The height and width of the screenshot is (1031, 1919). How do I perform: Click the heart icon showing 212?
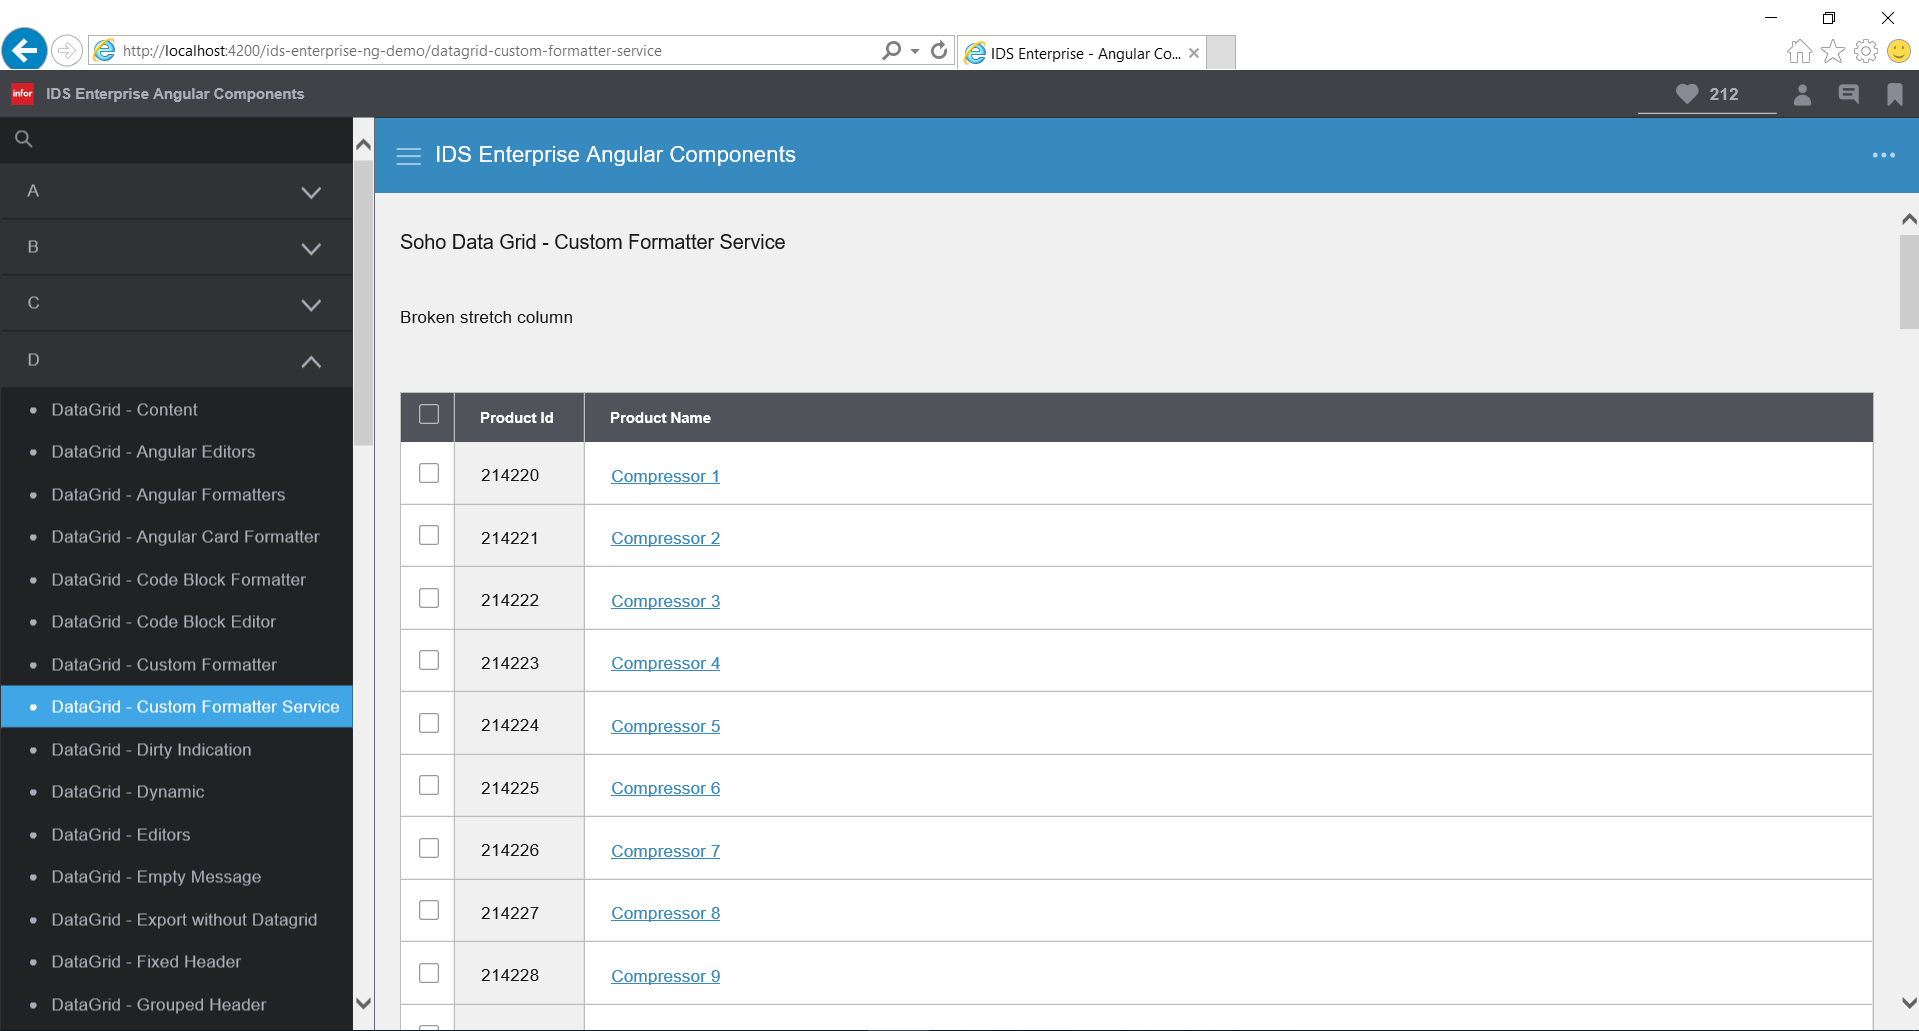tap(1687, 94)
